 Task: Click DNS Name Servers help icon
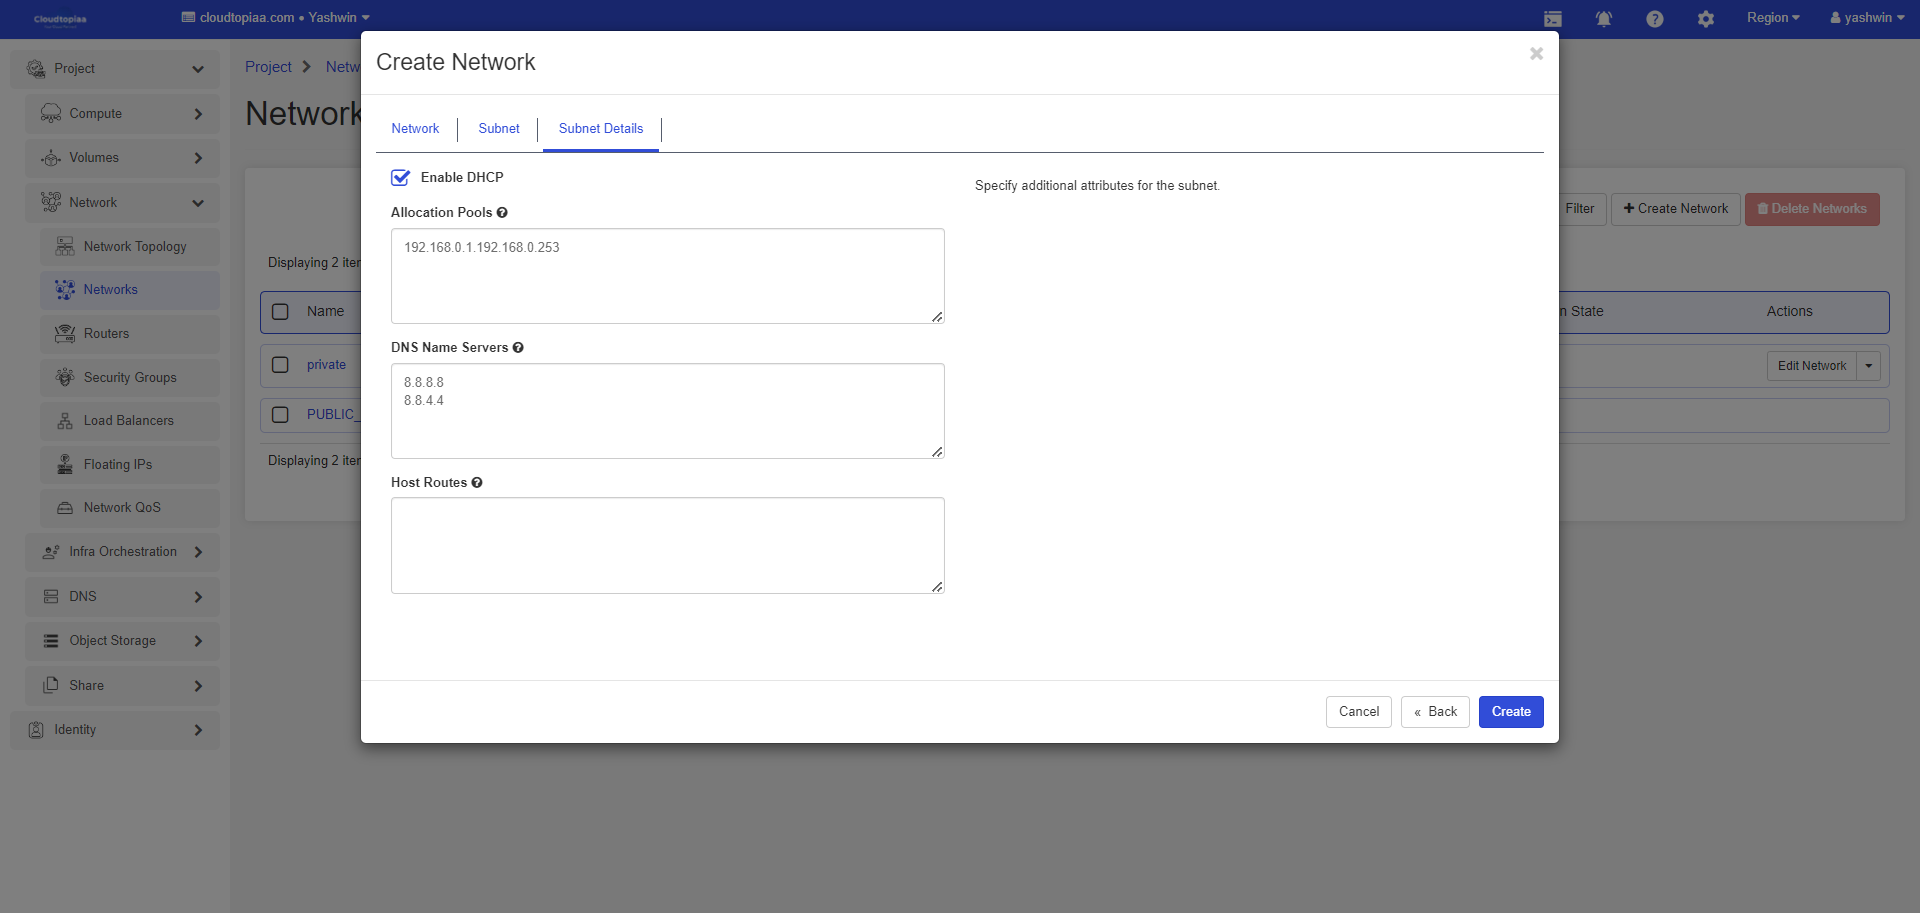pyautogui.click(x=518, y=348)
